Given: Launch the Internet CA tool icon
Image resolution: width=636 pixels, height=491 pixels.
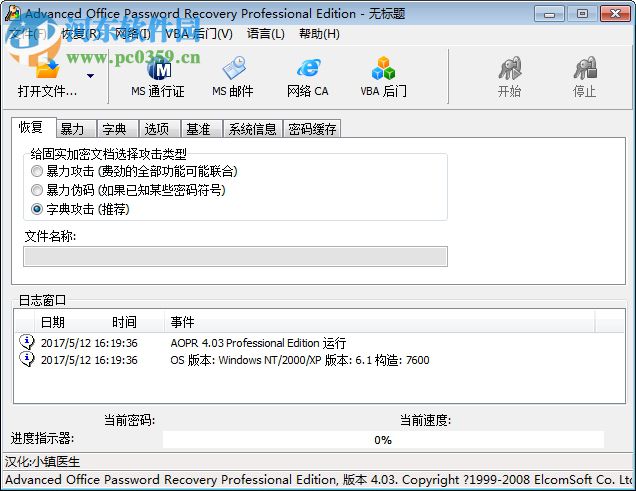Looking at the screenshot, I should point(308,68).
